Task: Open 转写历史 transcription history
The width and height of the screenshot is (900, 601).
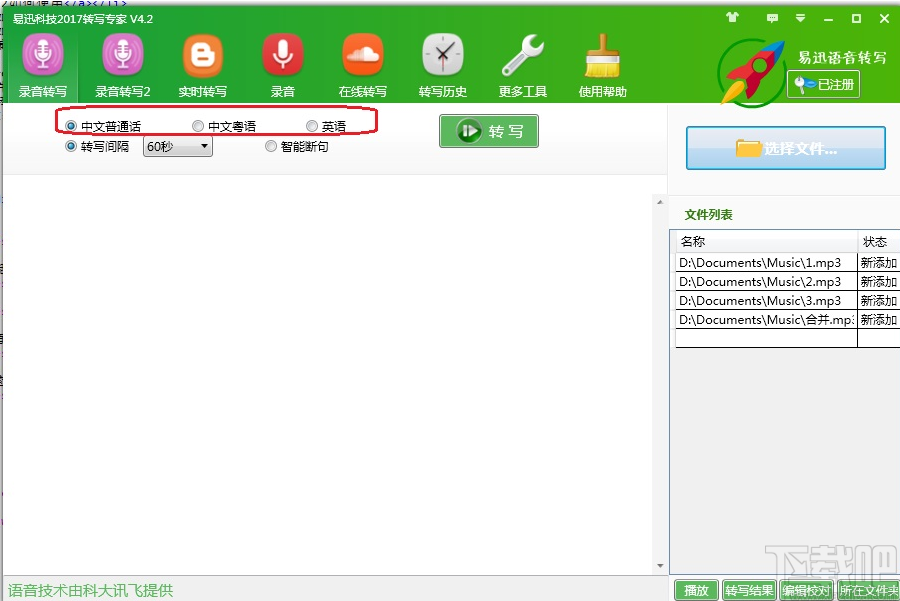Action: (443, 66)
